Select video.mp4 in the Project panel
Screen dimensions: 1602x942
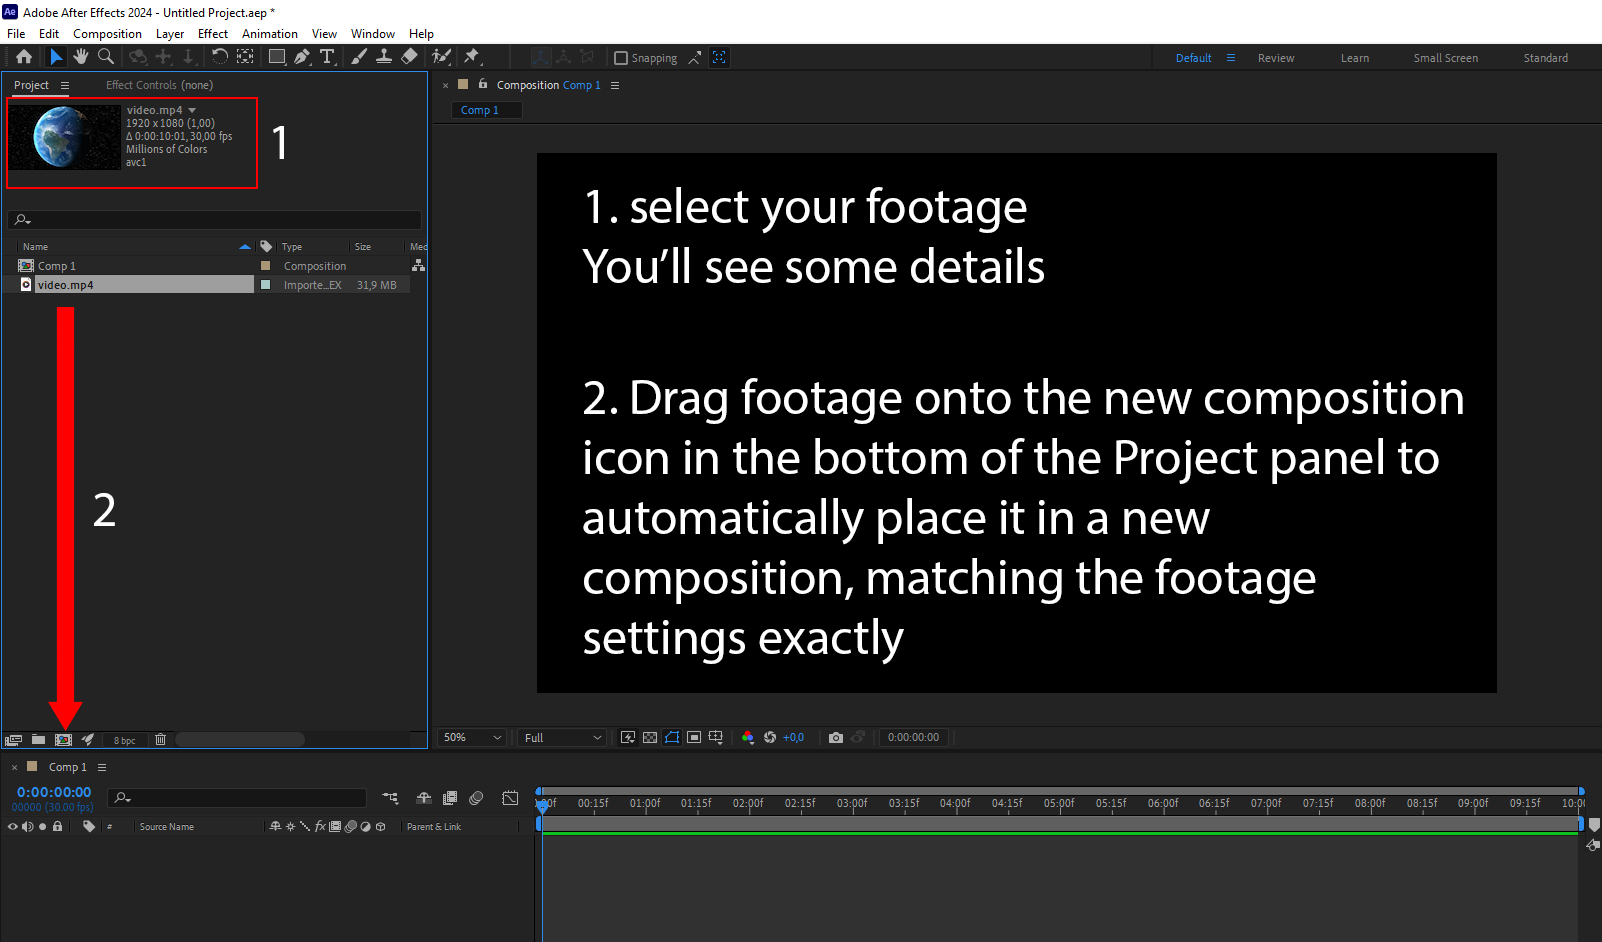click(x=66, y=284)
